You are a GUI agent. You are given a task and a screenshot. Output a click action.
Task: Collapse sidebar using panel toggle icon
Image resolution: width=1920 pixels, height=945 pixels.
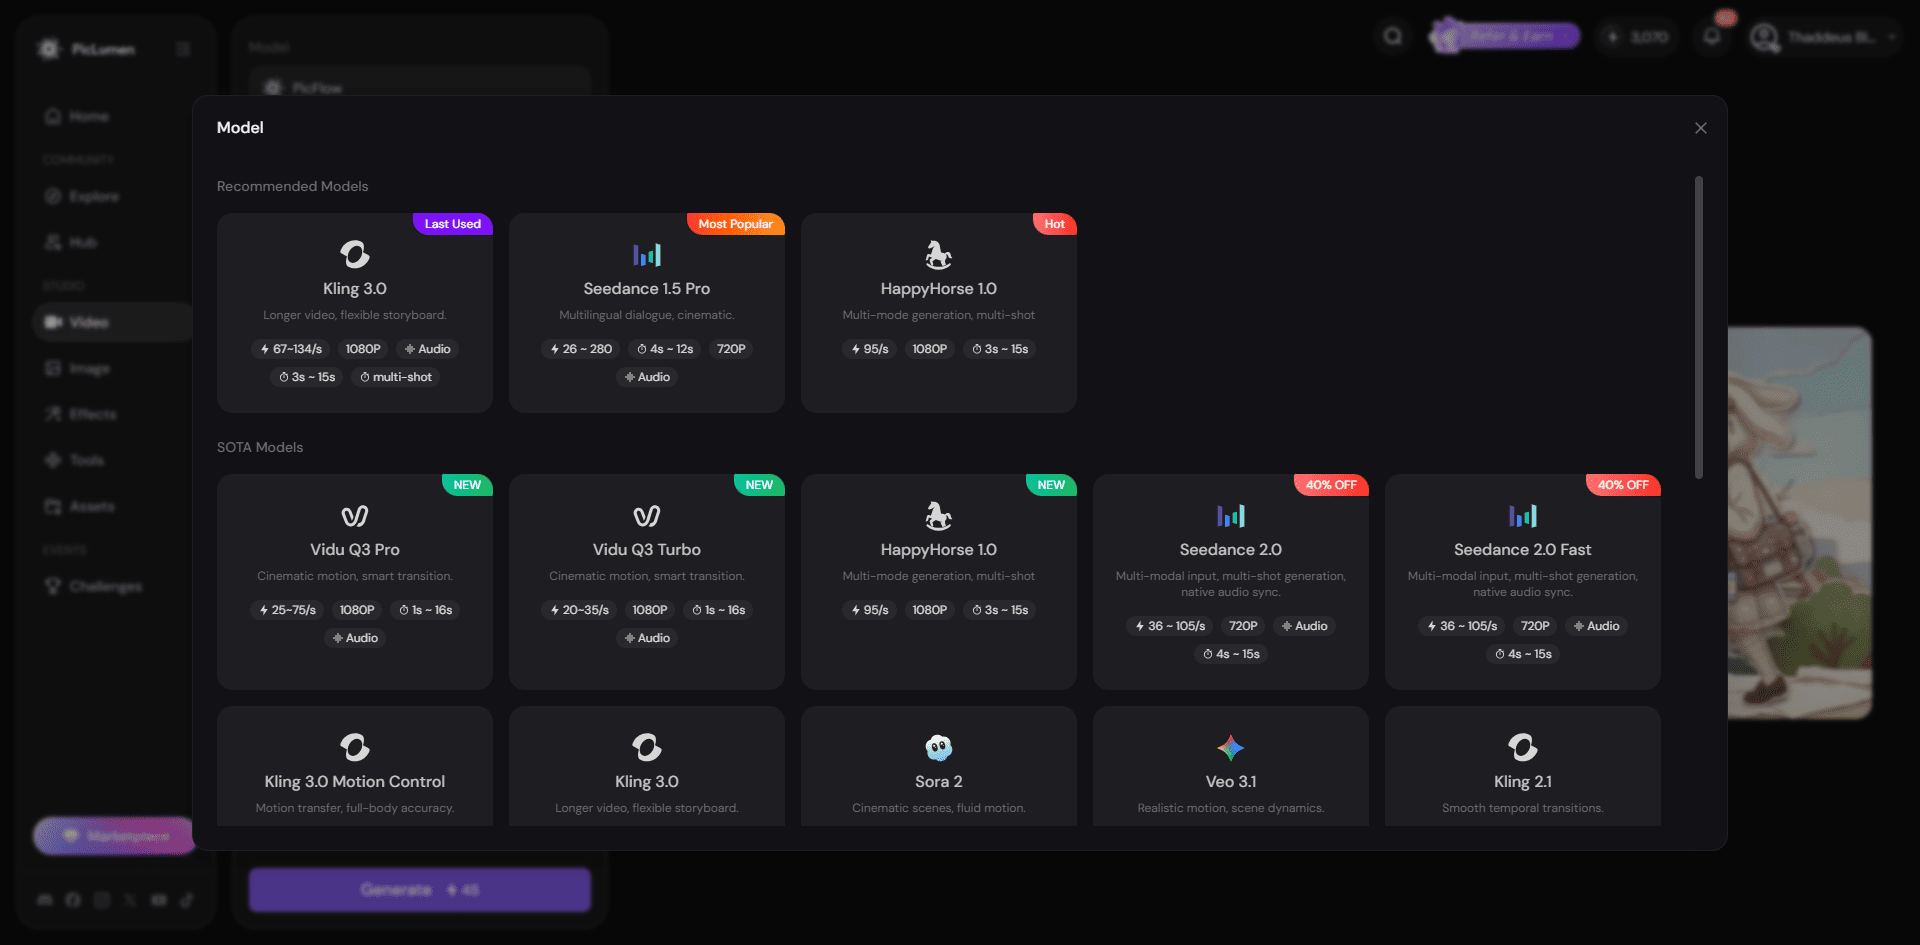[x=183, y=49]
